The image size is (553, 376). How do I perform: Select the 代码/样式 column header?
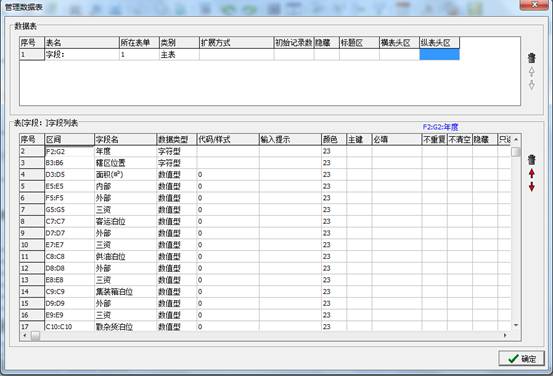228,140
